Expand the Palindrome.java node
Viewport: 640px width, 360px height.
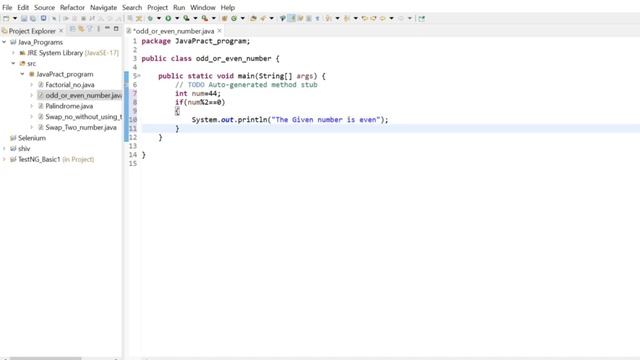[x=31, y=106]
